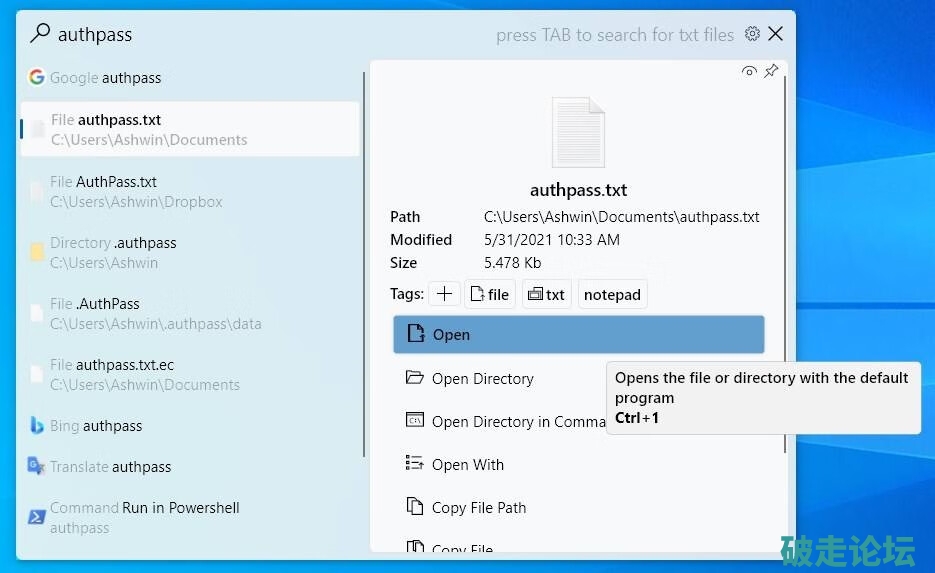Image resolution: width=935 pixels, height=573 pixels.
Task: Select the 'file' tag chip
Action: pos(490,294)
